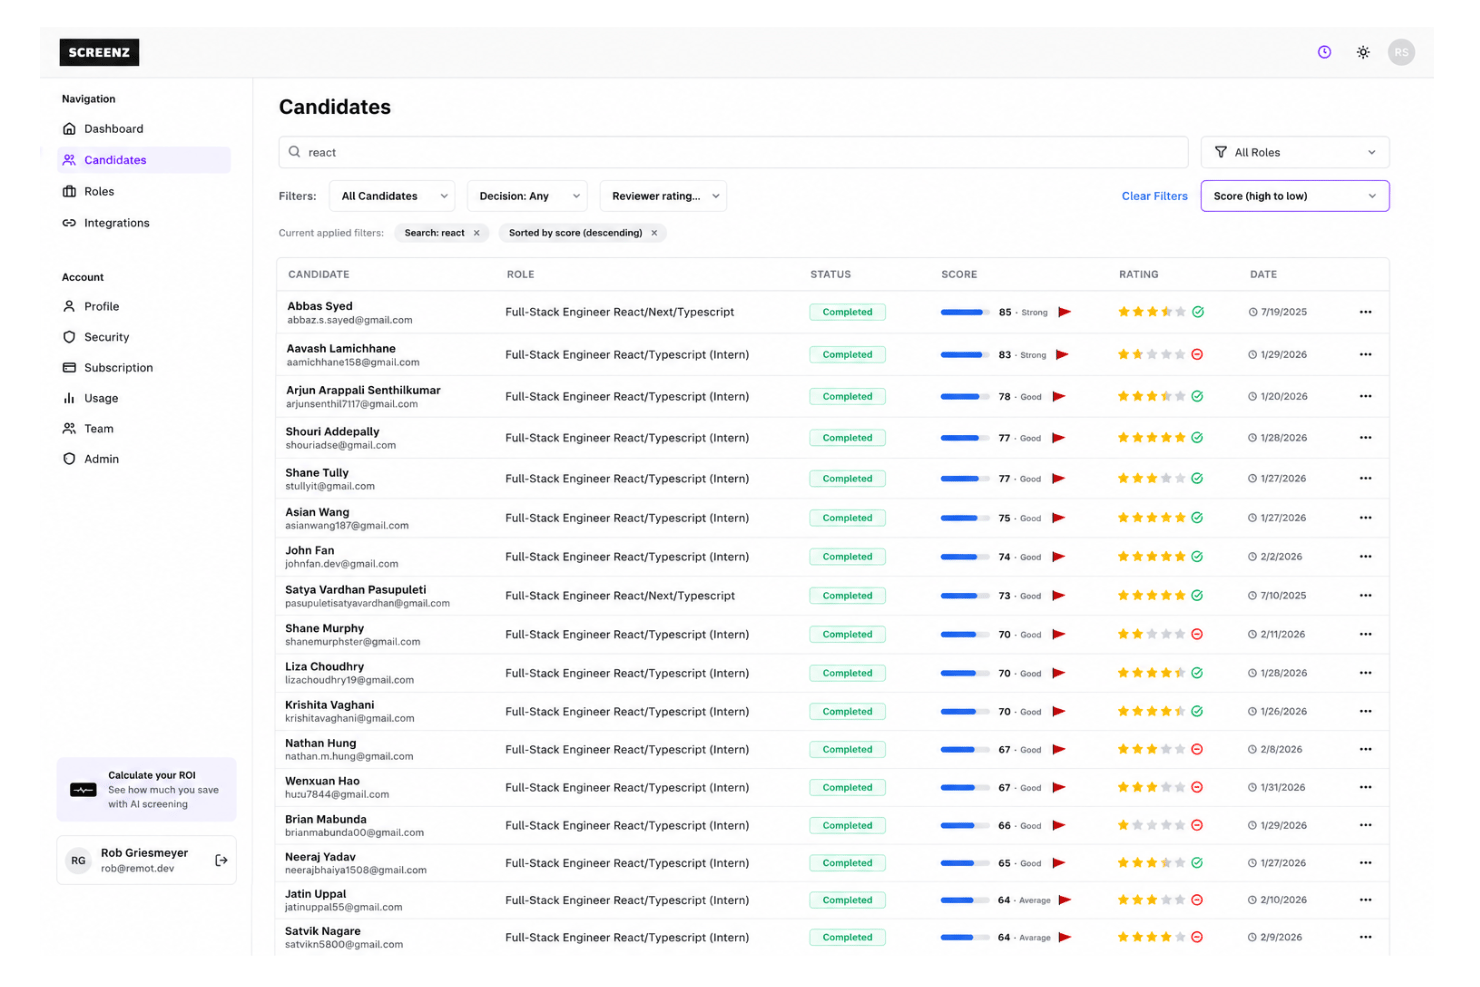Open the more options menu for Liza Choudhry
The width and height of the screenshot is (1480, 987).
(x=1365, y=673)
